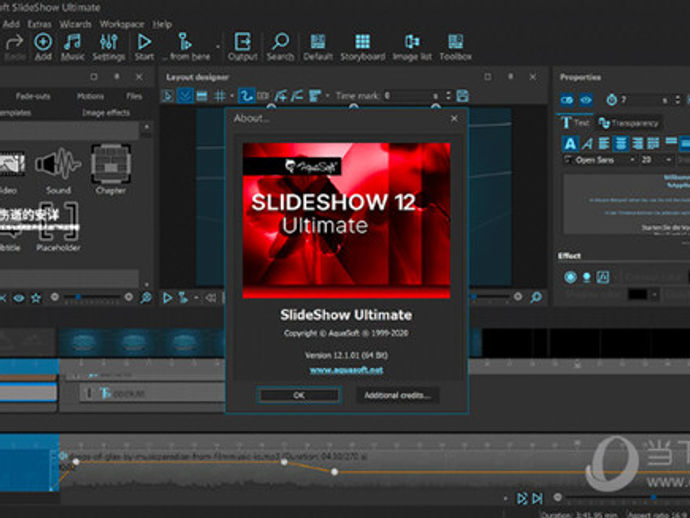Viewport: 690px width, 518px height.
Task: Switch to the Fade-outs tab in the Toolbox
Action: [33, 96]
